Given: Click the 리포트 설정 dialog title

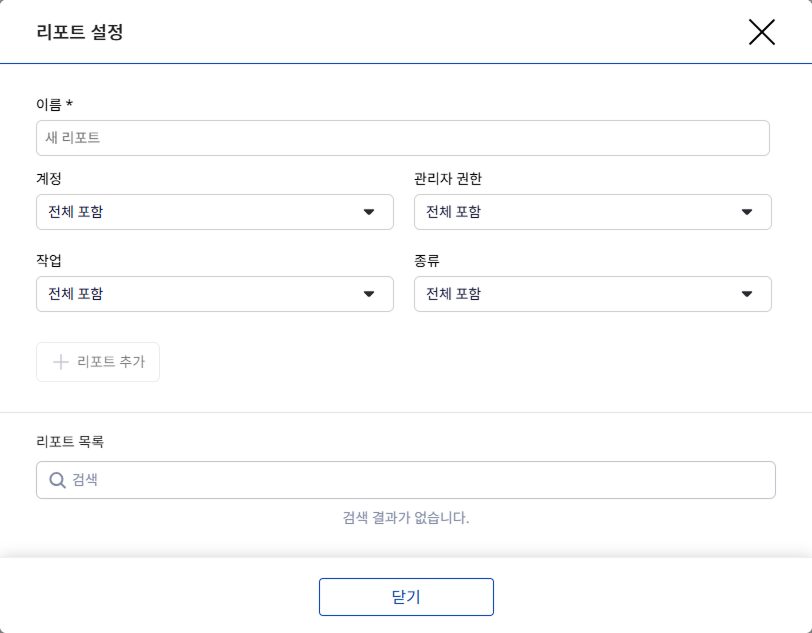Looking at the screenshot, I should tap(80, 32).
